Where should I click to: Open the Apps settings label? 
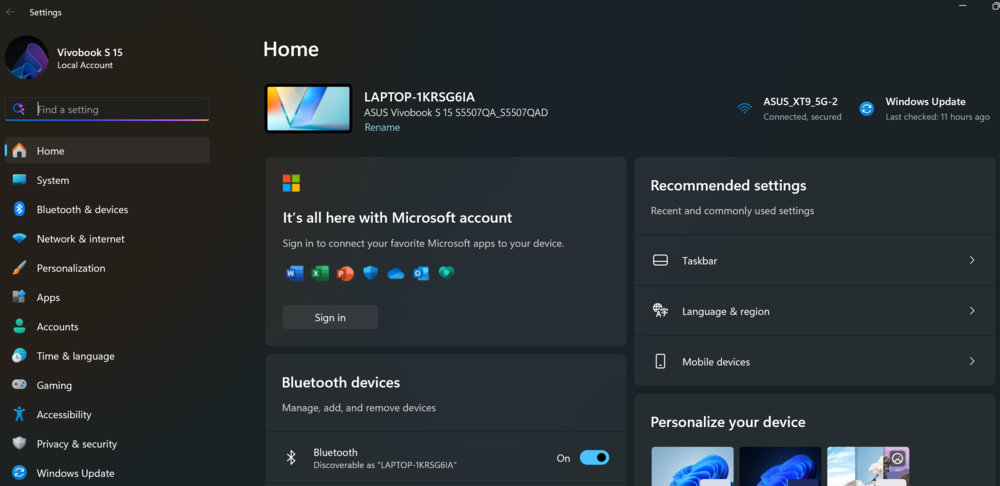[48, 298]
